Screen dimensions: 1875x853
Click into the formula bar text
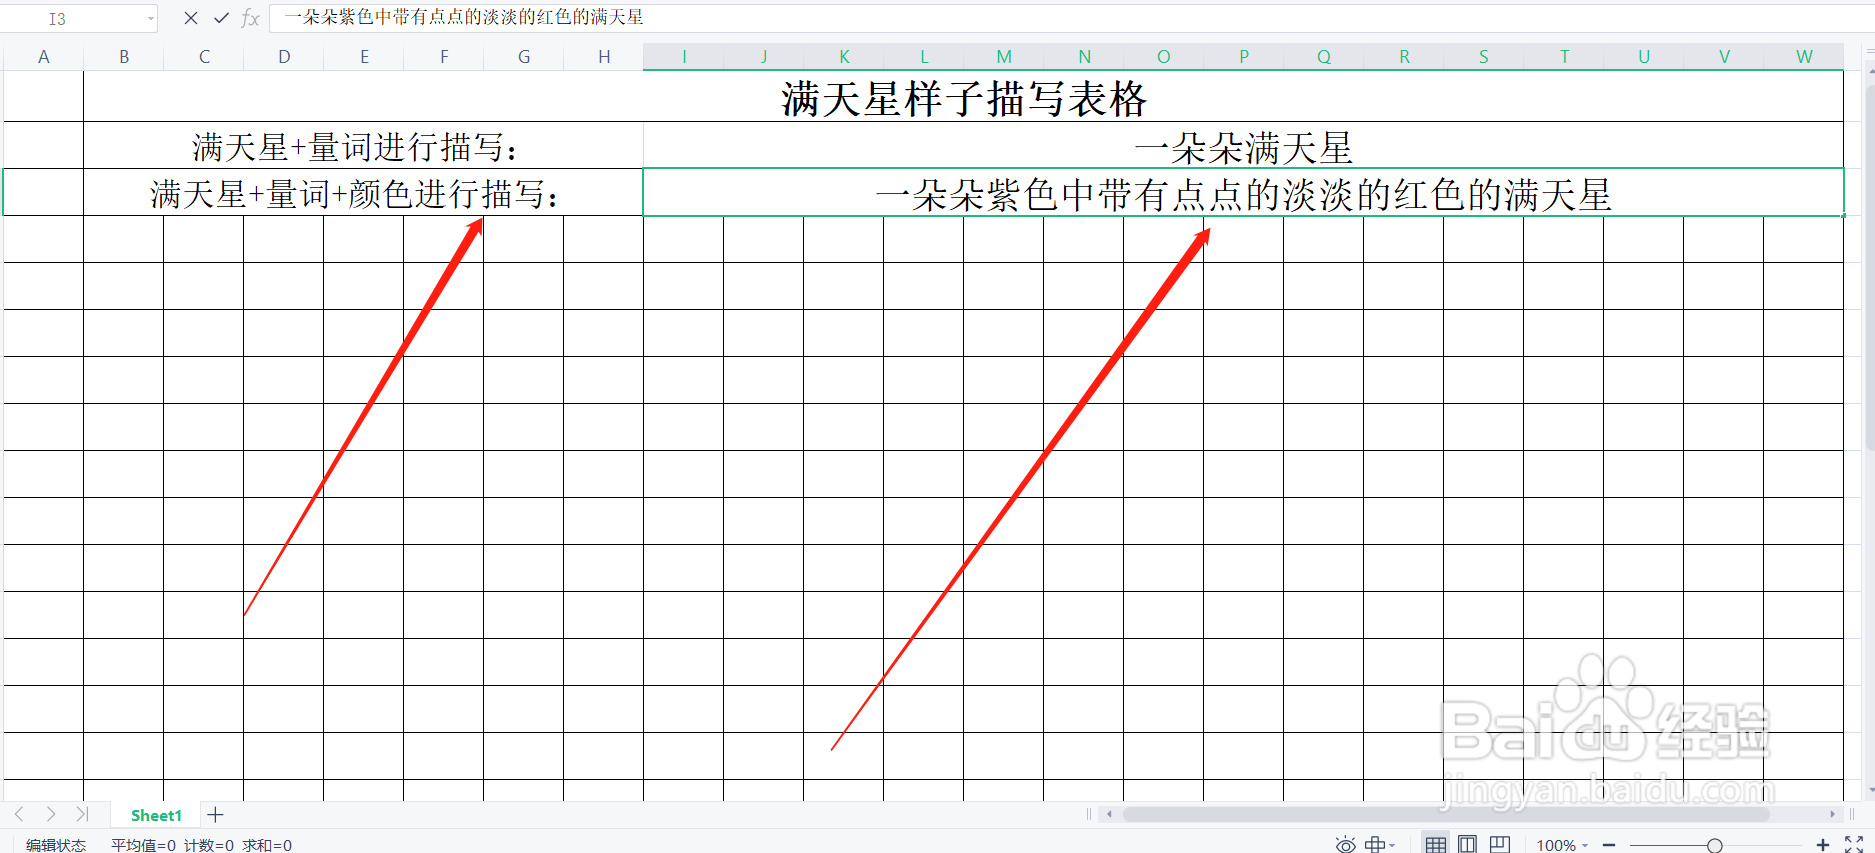463,17
